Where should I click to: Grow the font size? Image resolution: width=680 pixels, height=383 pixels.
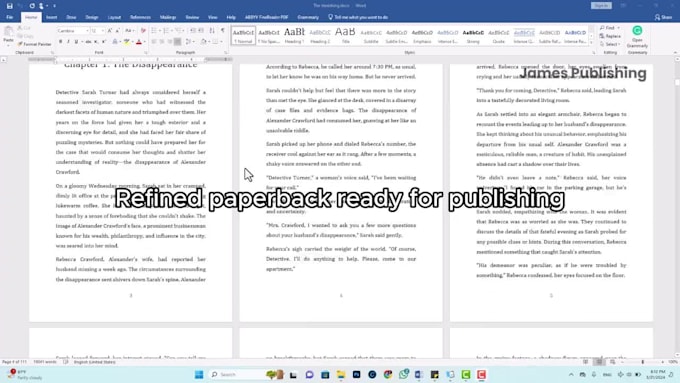[x=110, y=31]
